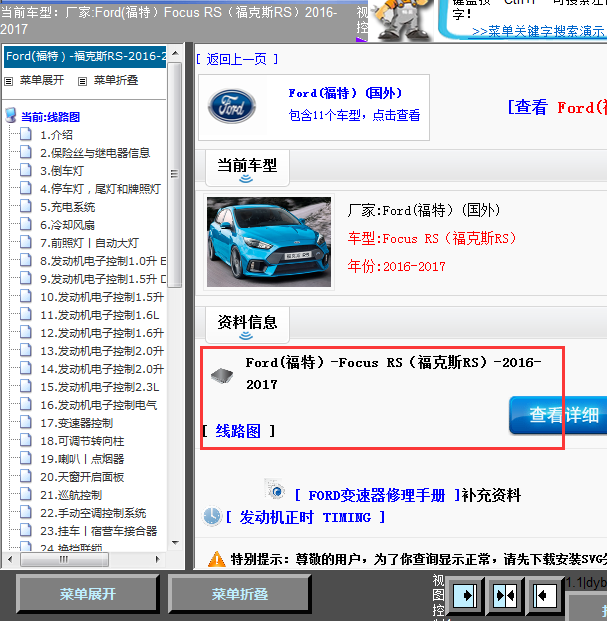This screenshot has width=607, height=621.
Task: Open tree item 18.可调节转向柱
Action: click(82, 441)
